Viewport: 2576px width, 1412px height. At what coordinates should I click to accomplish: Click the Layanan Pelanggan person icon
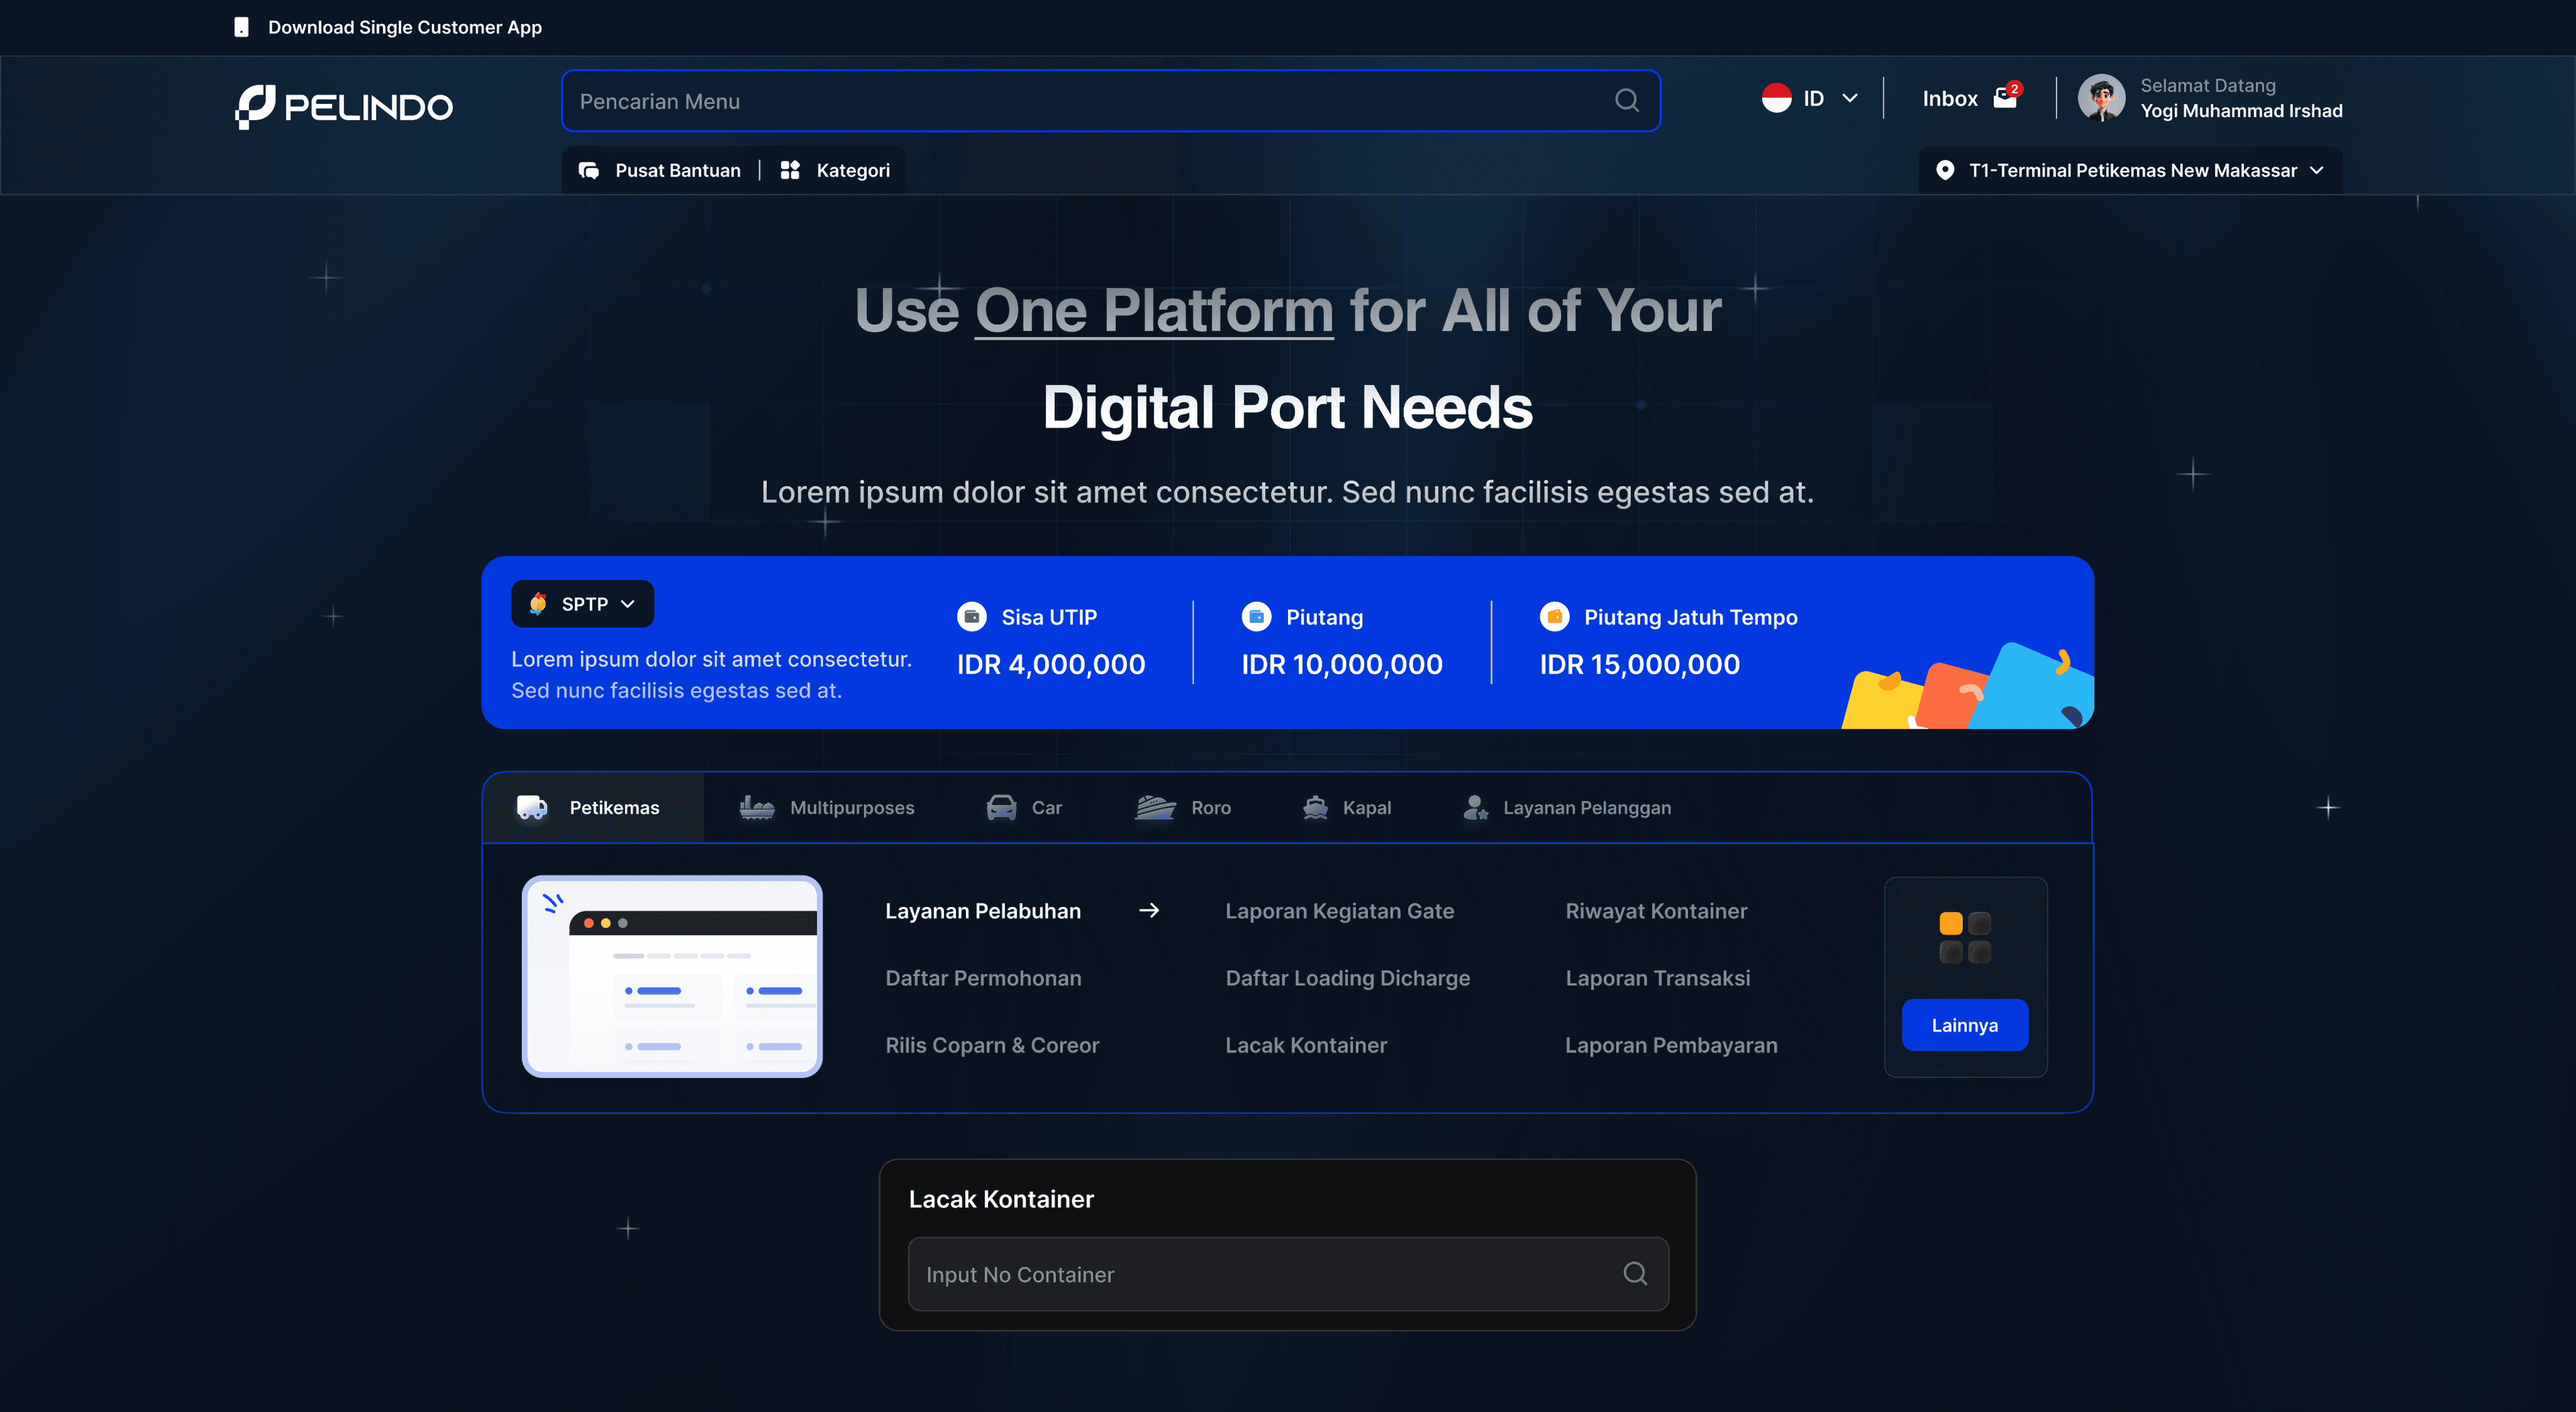click(x=1475, y=807)
